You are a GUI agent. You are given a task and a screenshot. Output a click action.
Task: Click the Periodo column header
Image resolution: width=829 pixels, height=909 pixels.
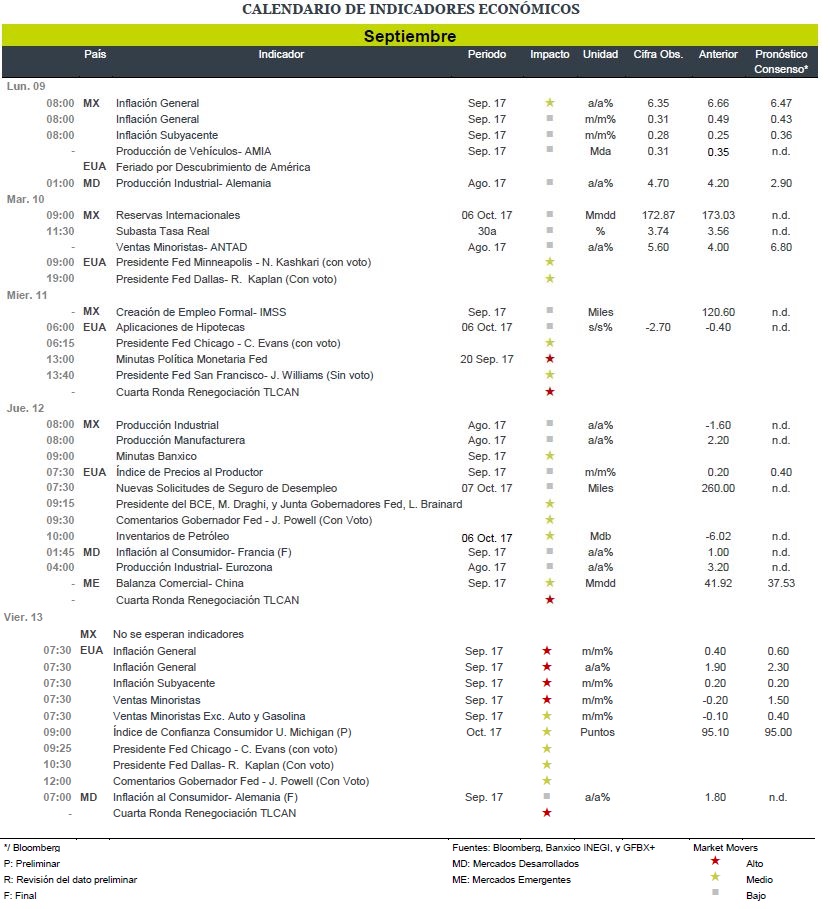pyautogui.click(x=487, y=54)
